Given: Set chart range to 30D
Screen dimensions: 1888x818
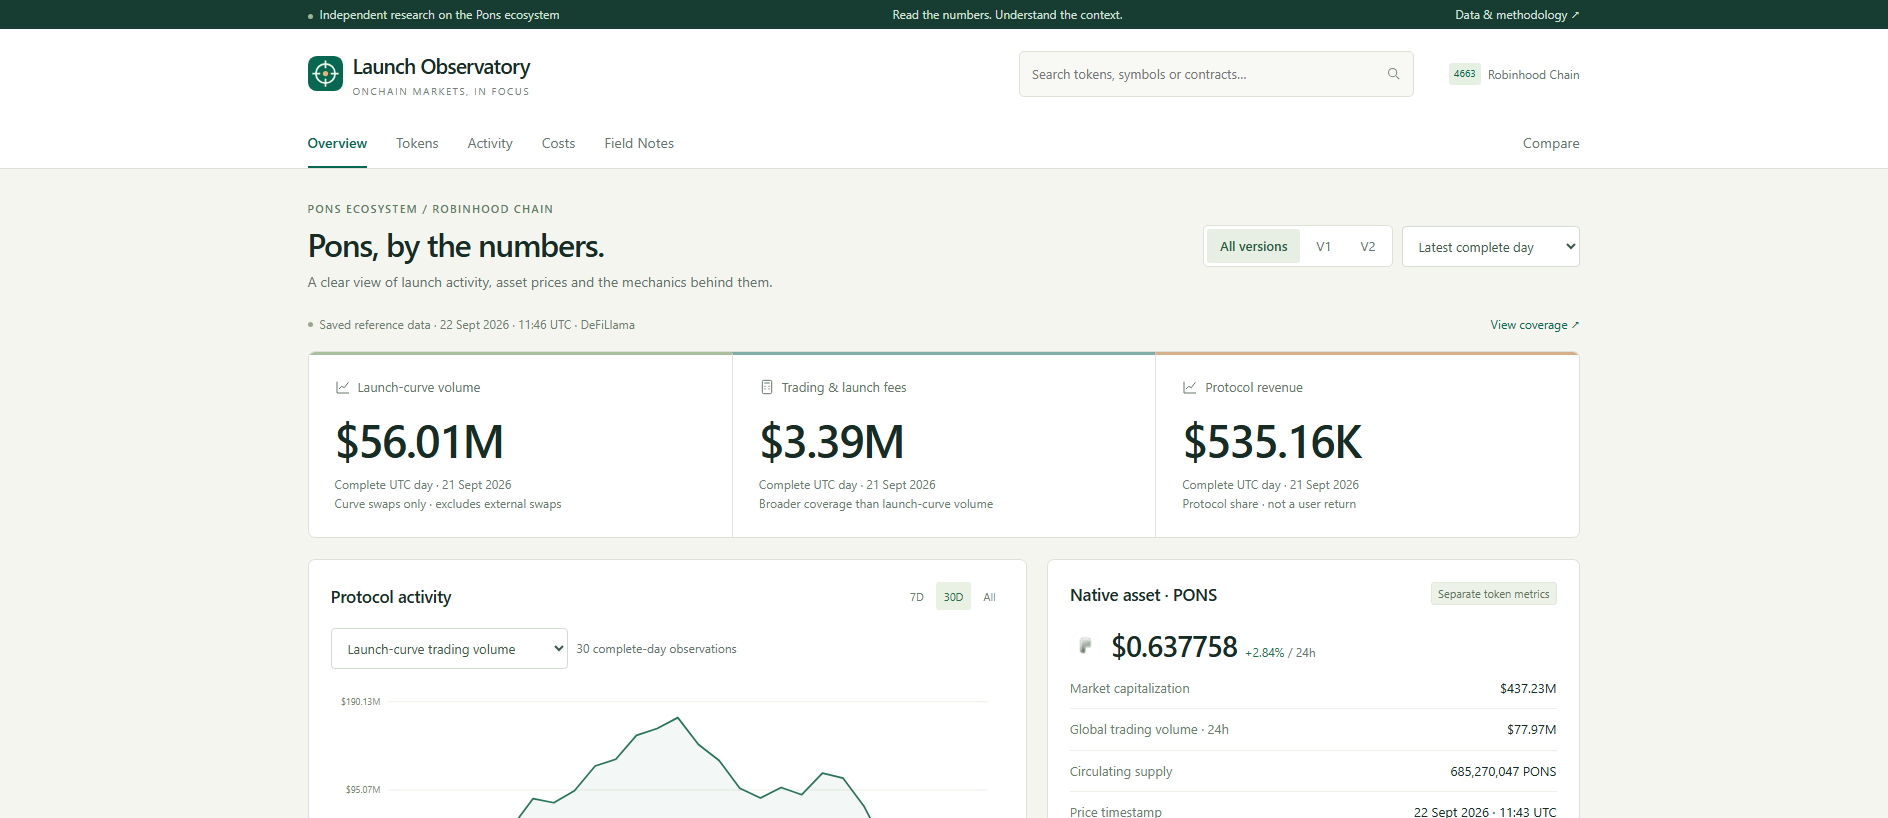Looking at the screenshot, I should pyautogui.click(x=953, y=597).
